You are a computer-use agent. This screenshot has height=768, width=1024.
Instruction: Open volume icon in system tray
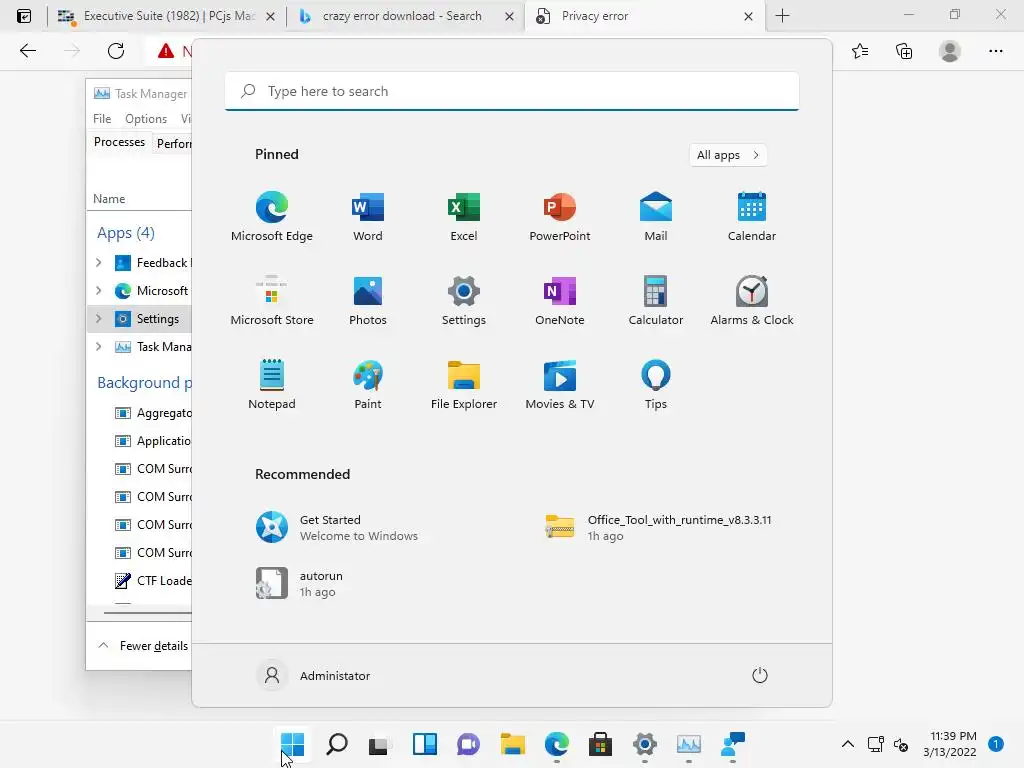901,744
